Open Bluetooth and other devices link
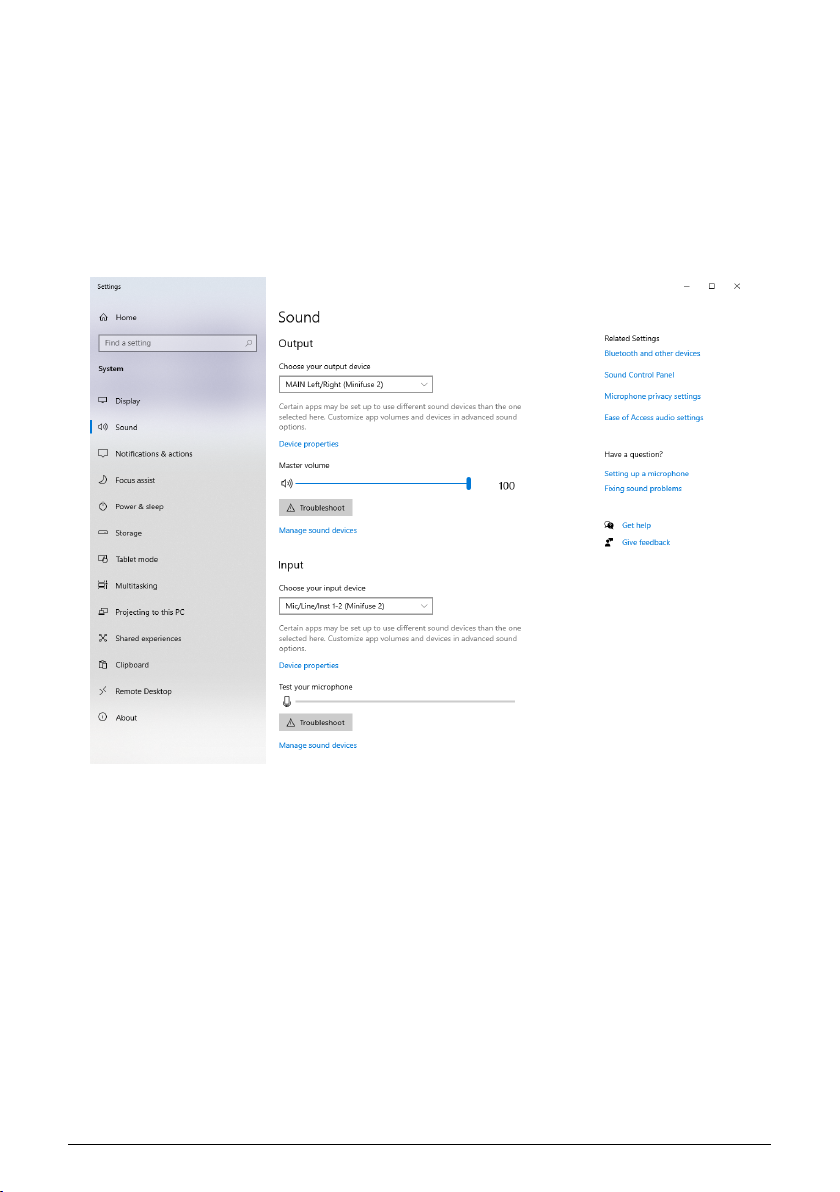 click(x=652, y=353)
